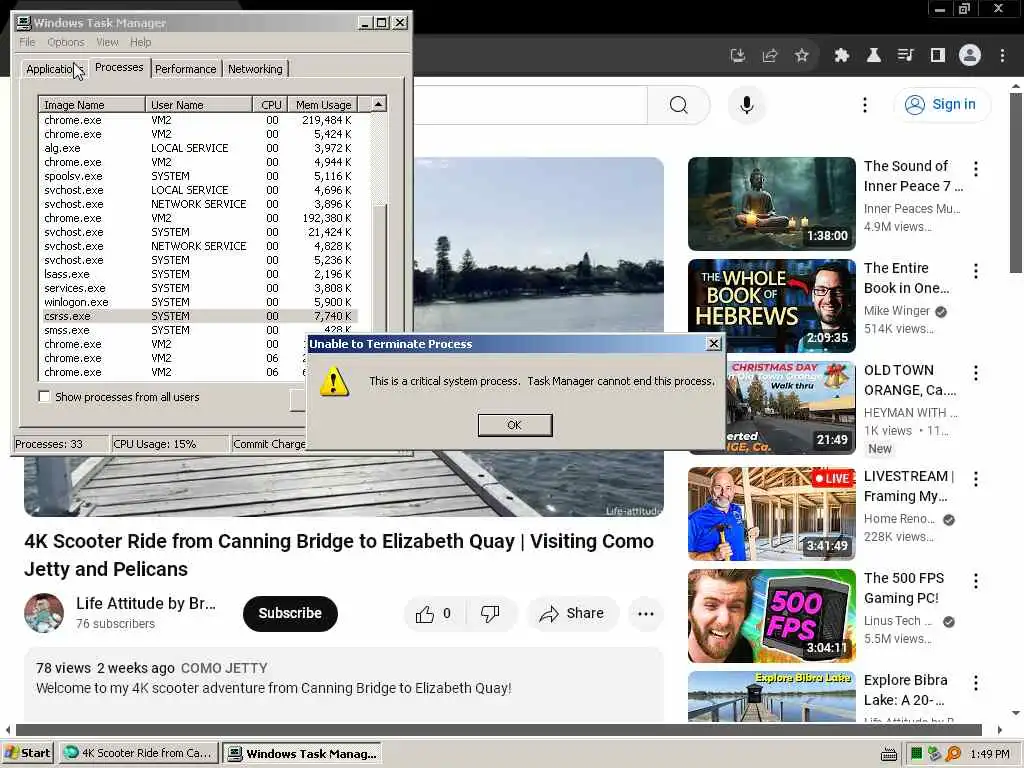The width and height of the screenshot is (1024, 768).
Task: Select svchost.exe using 21,424 K memory
Action: coord(199,232)
